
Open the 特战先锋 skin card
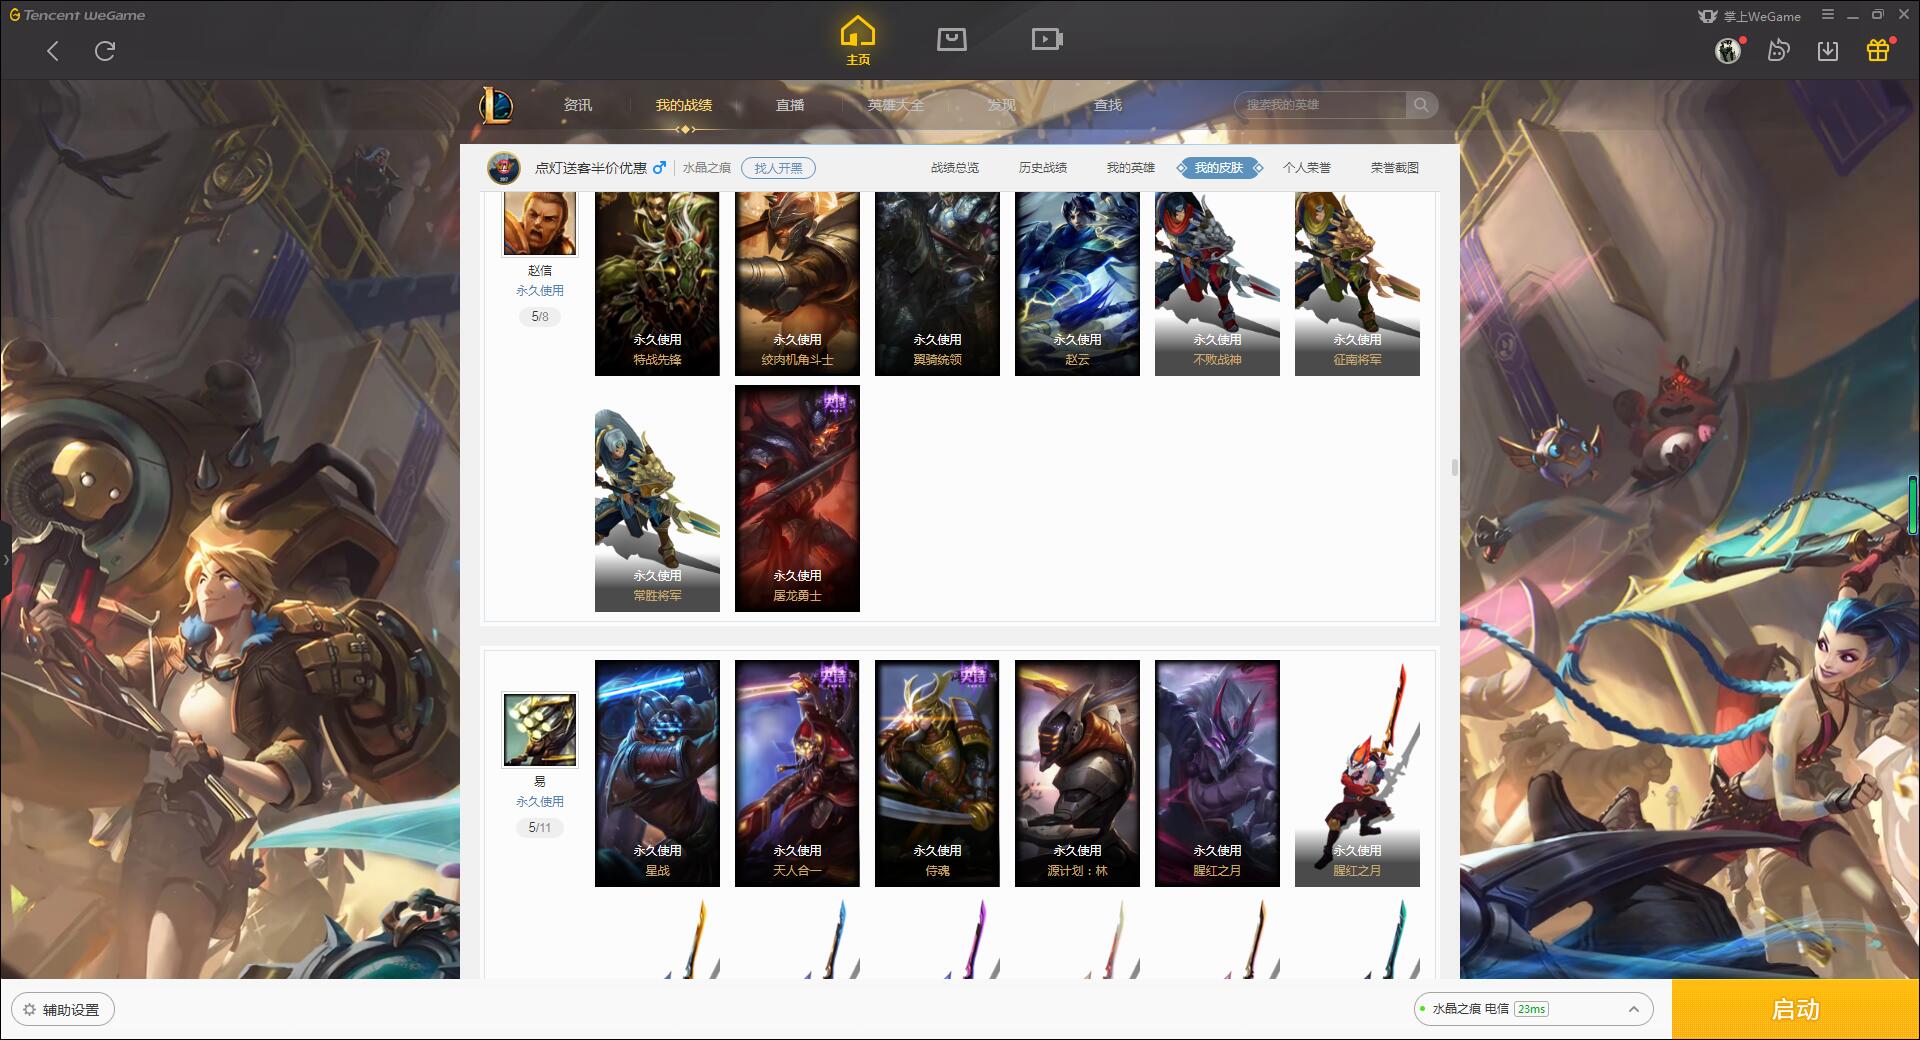pyautogui.click(x=657, y=284)
